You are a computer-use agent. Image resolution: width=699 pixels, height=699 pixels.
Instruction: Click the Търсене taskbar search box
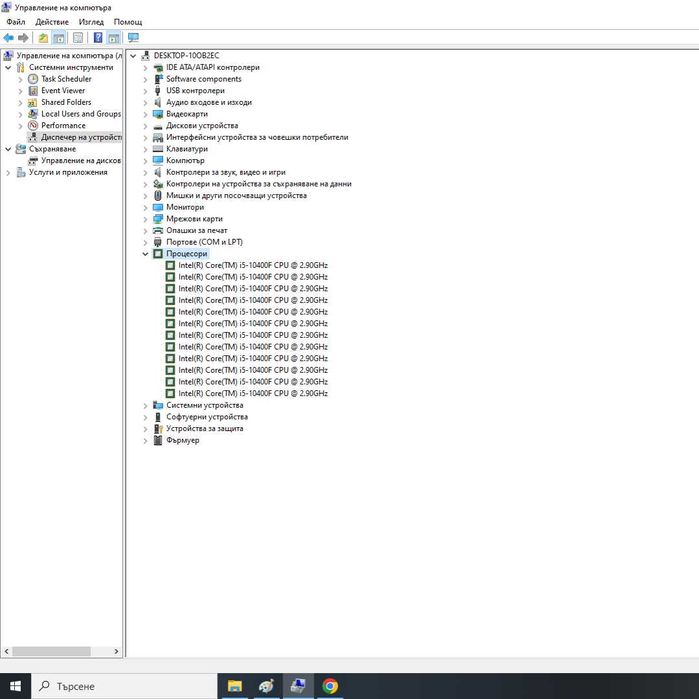pos(124,686)
